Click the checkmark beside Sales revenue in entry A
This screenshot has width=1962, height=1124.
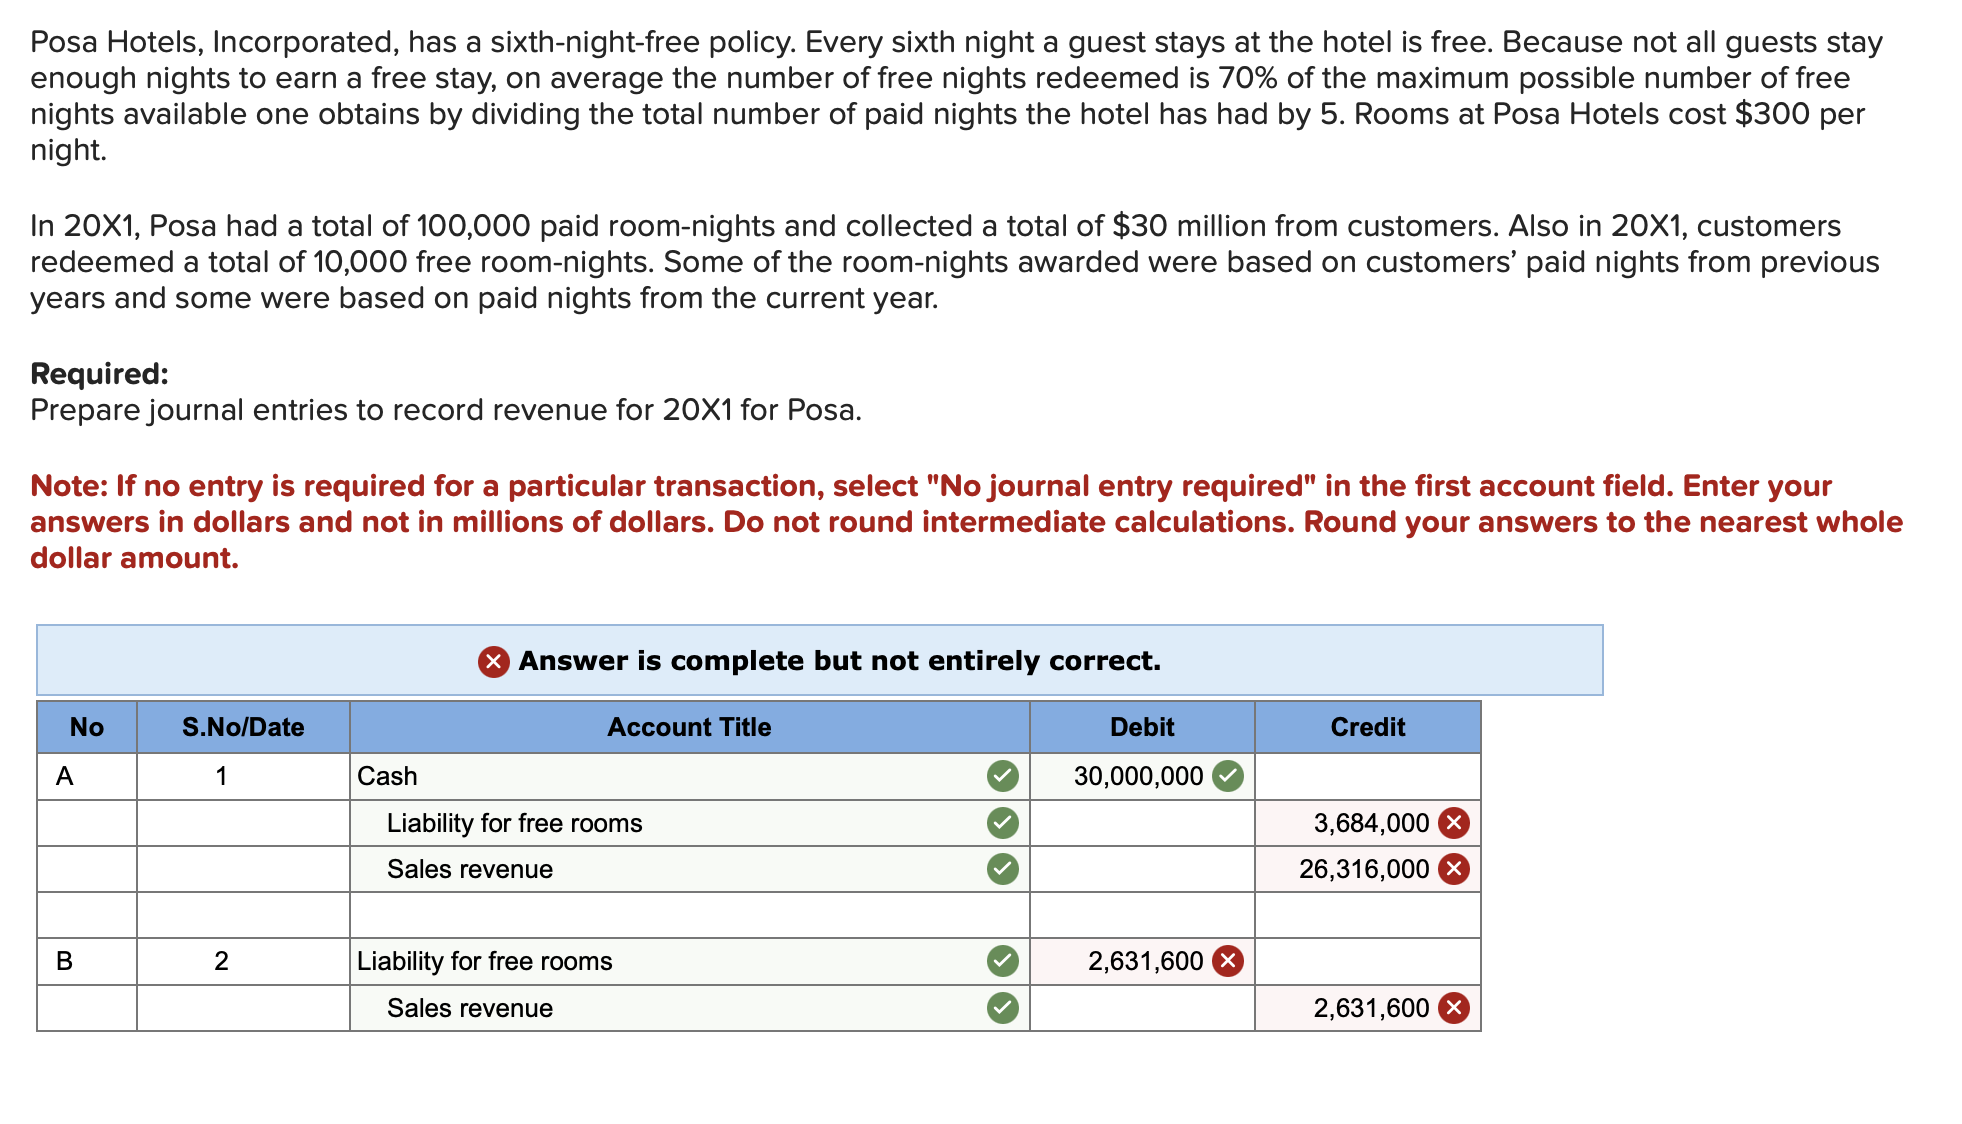pos(1003,869)
